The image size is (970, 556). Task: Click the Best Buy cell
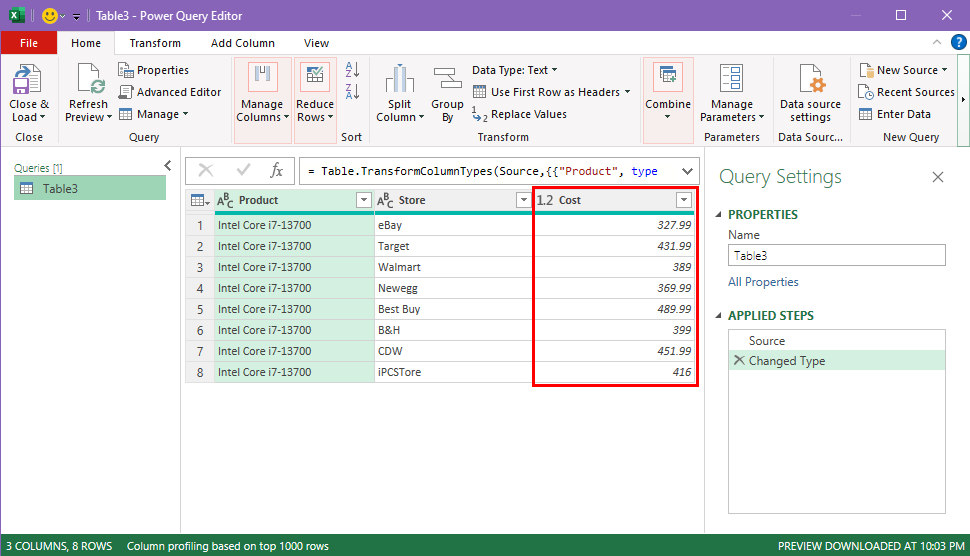point(453,309)
